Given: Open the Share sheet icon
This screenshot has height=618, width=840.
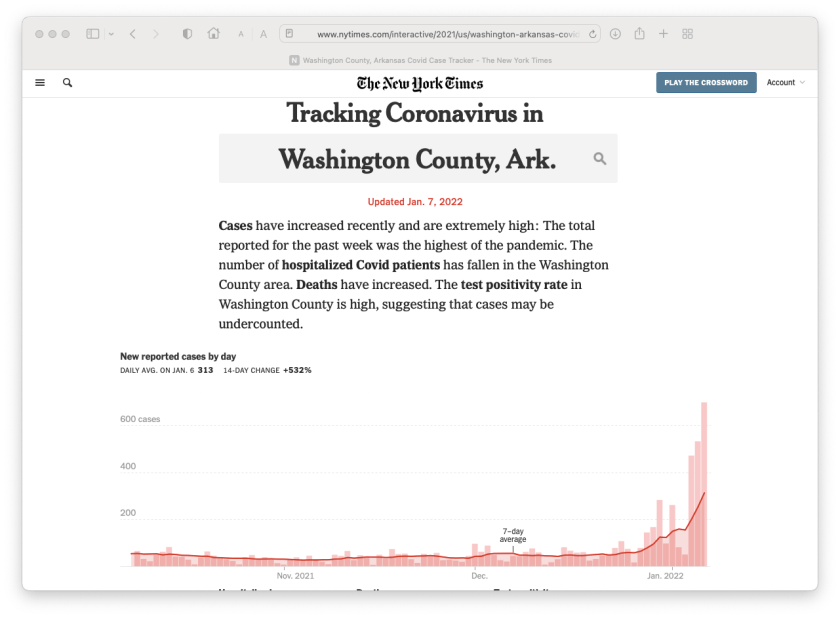Looking at the screenshot, I should pyautogui.click(x=639, y=33).
